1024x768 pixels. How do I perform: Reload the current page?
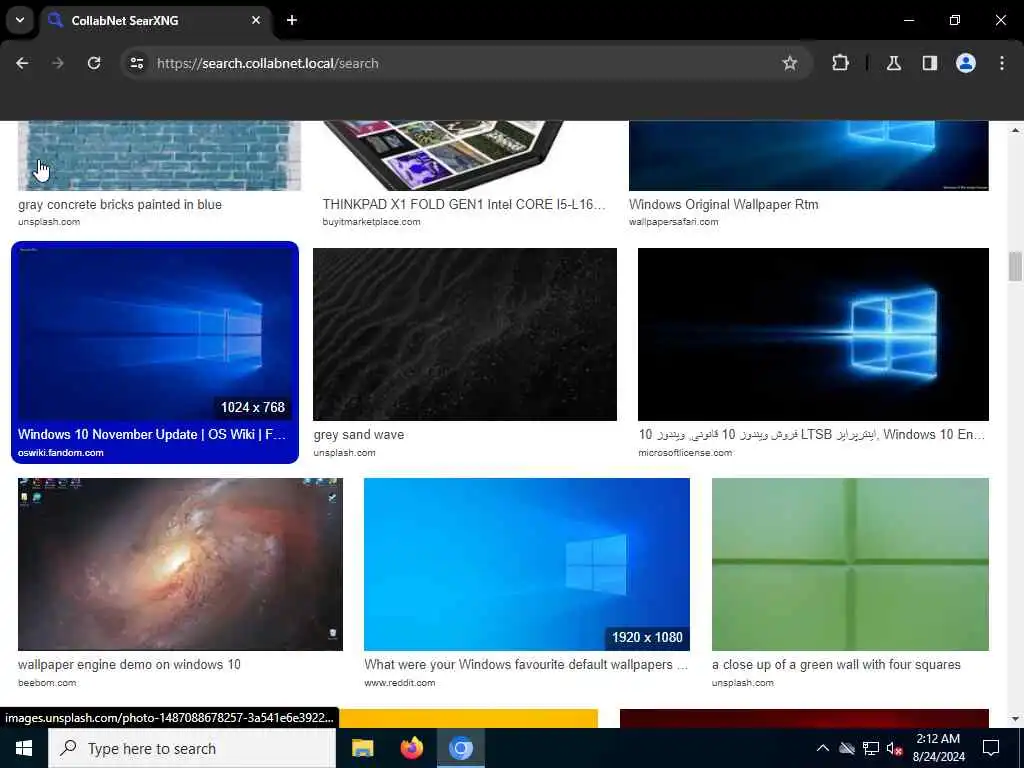[94, 63]
